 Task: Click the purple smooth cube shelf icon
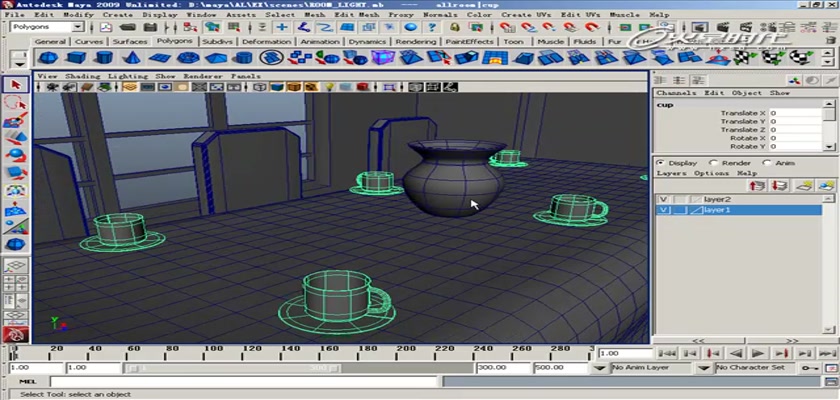383,57
